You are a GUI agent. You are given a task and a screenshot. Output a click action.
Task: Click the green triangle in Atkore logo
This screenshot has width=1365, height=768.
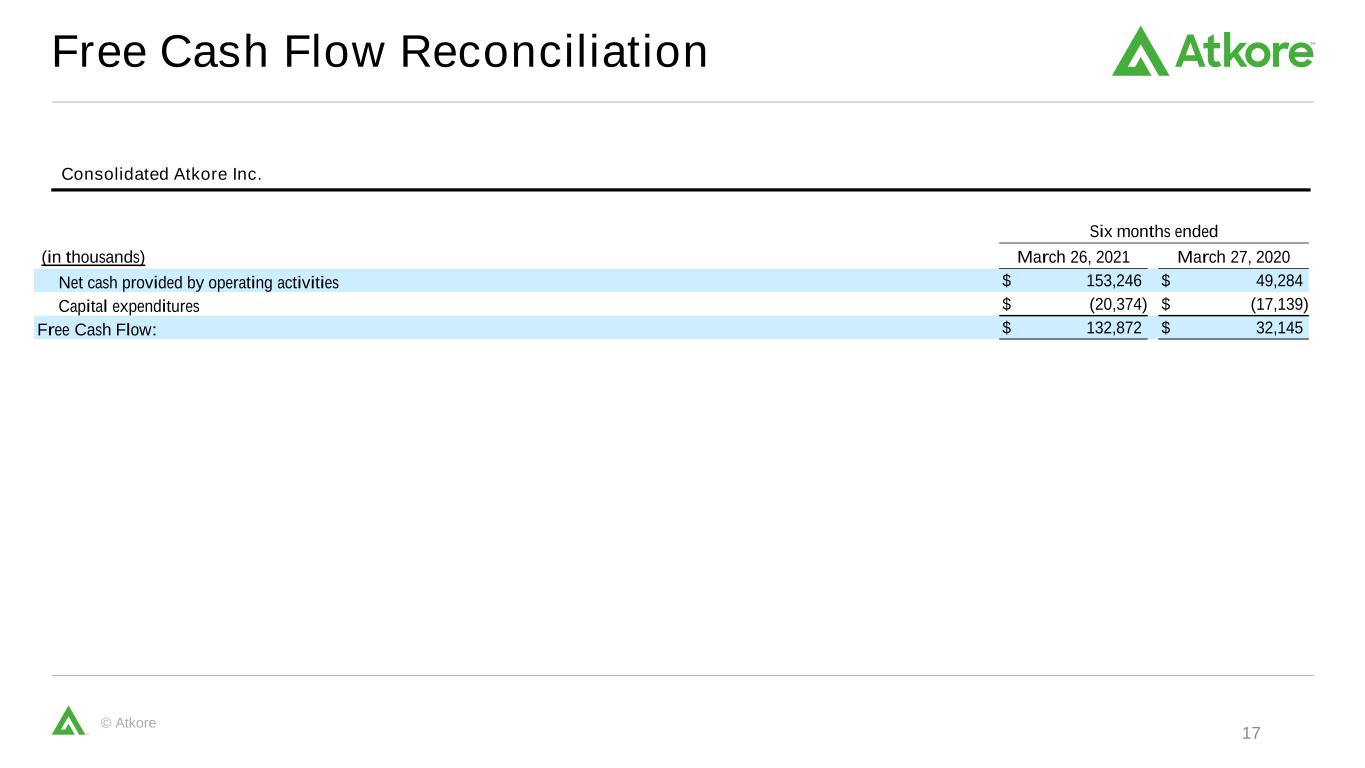(1140, 52)
